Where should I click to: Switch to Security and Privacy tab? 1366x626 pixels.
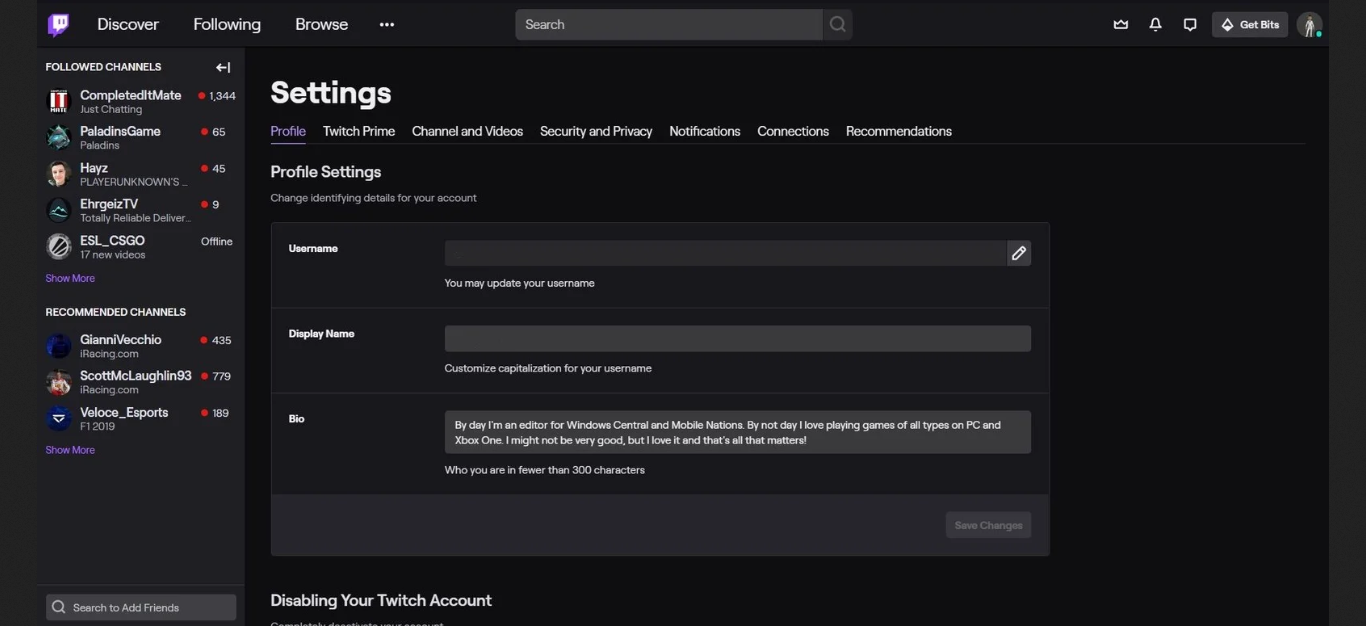point(596,131)
